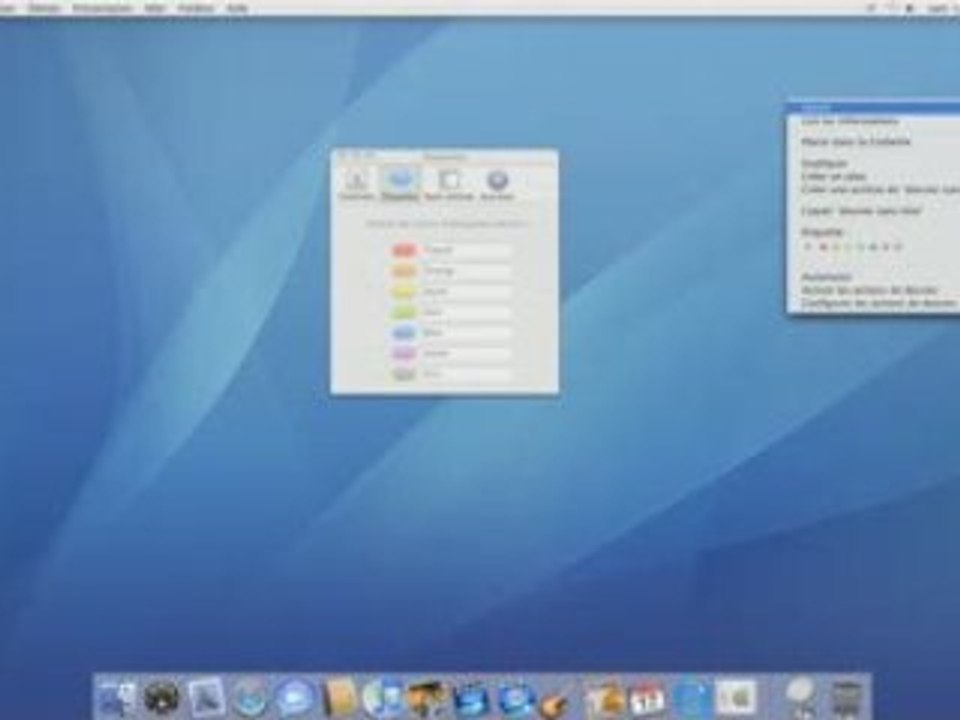Open System Preferences icon in the Dock
The height and width of the screenshot is (720, 960).
tap(735, 698)
